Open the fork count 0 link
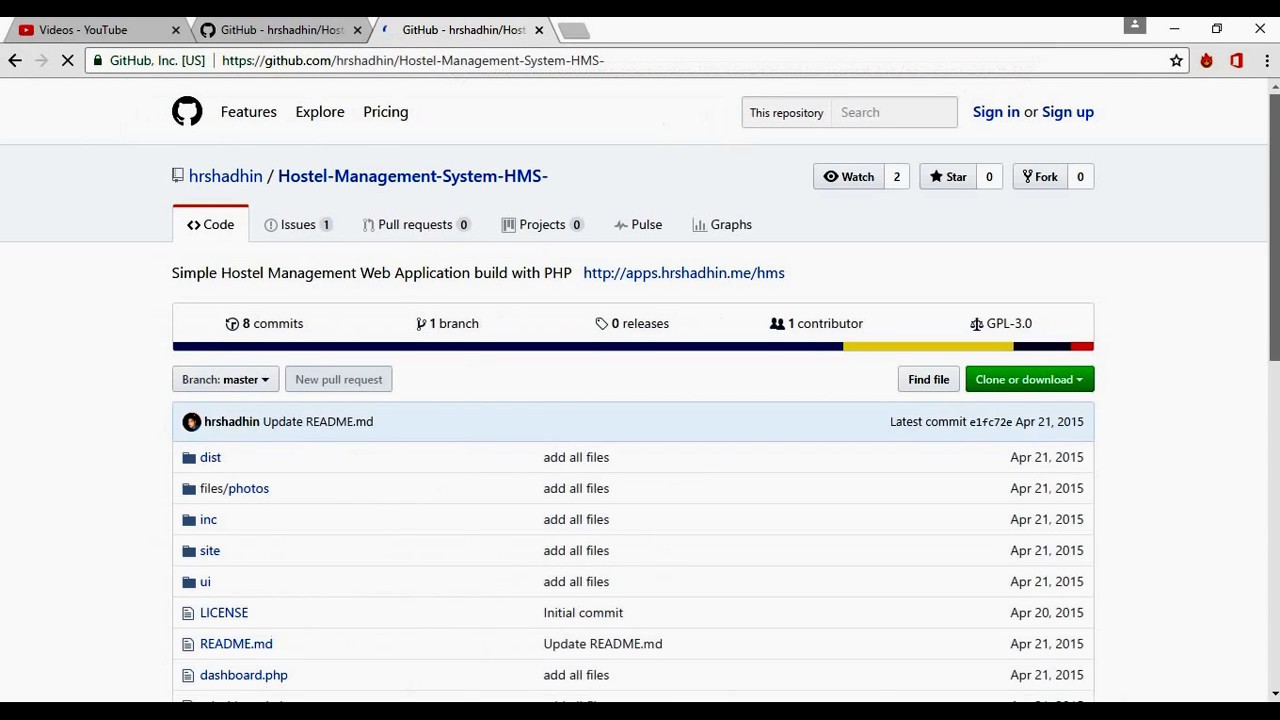Viewport: 1280px width, 720px height. (1080, 177)
